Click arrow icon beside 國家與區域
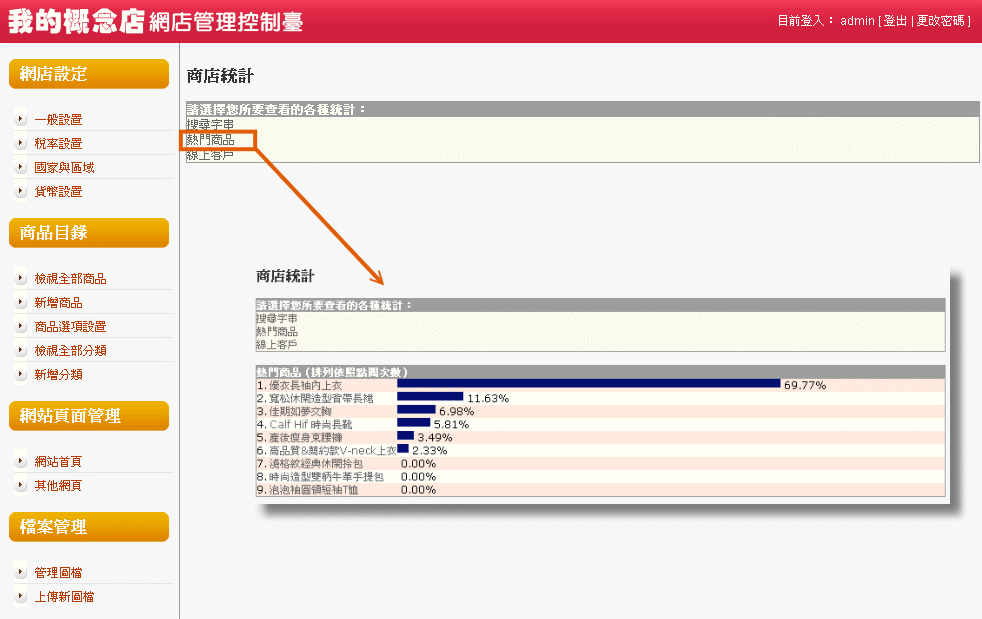Viewport: 982px width, 619px height. click(x=20, y=167)
